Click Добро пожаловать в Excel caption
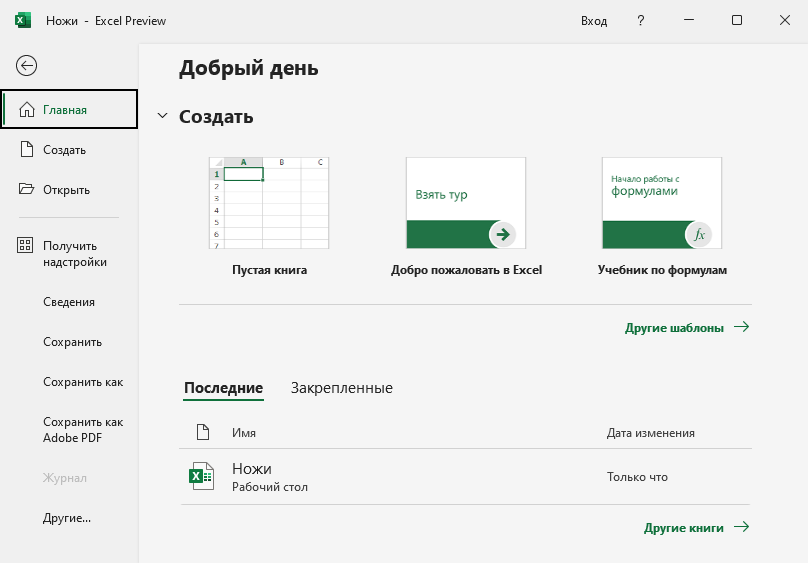Image resolution: width=808 pixels, height=563 pixels. (x=466, y=270)
